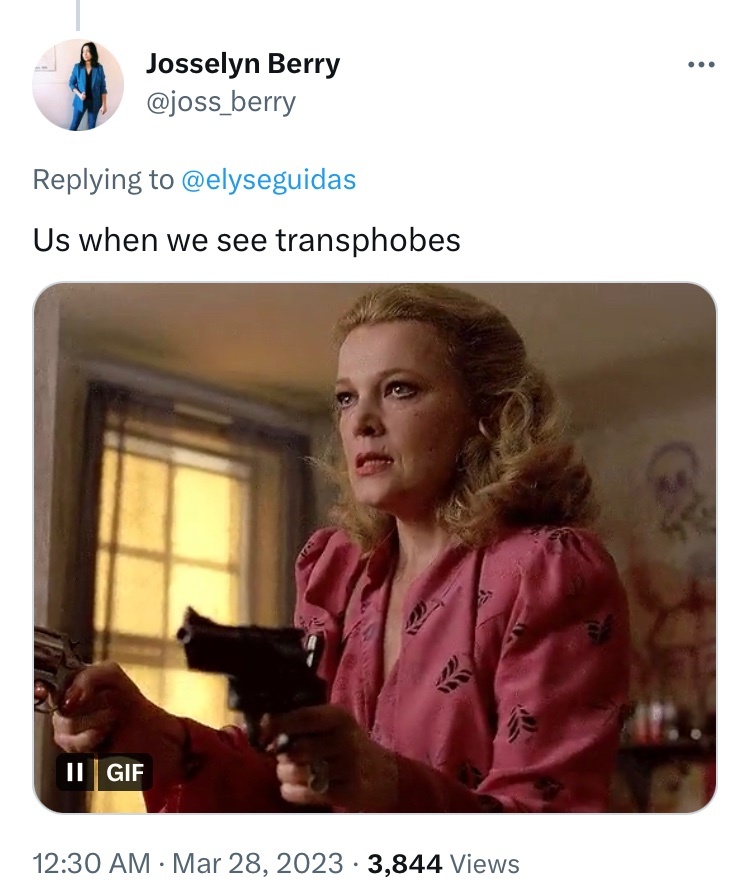750x893 pixels.
Task: Pause the GIF with the pause icon
Action: tap(75, 772)
